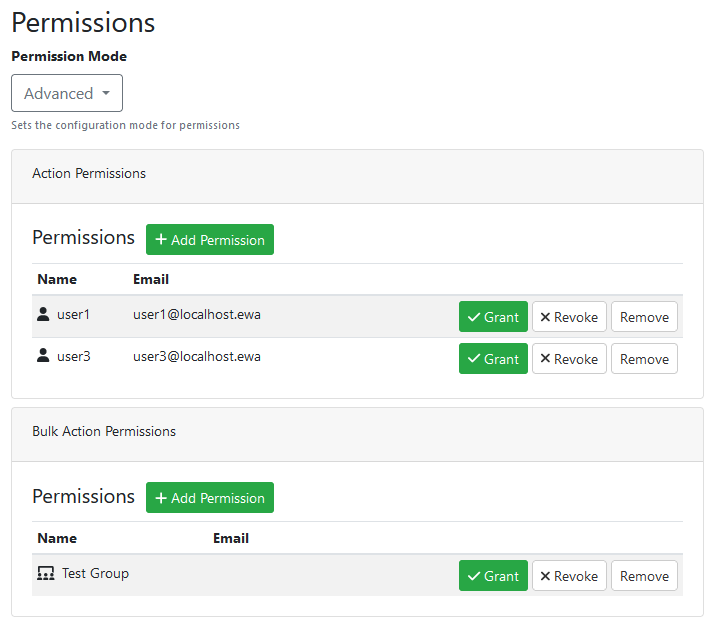Click the user3 person icon

click(x=43, y=356)
